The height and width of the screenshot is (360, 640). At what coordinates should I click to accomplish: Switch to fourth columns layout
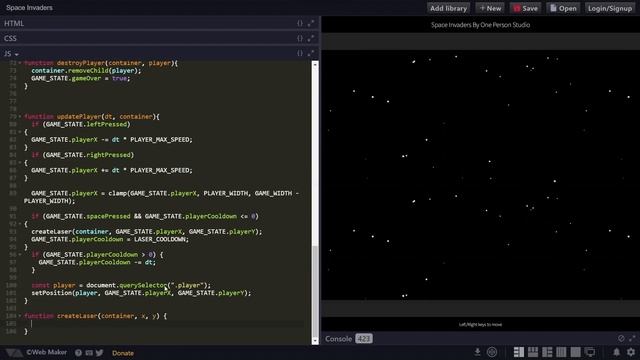click(x=561, y=352)
